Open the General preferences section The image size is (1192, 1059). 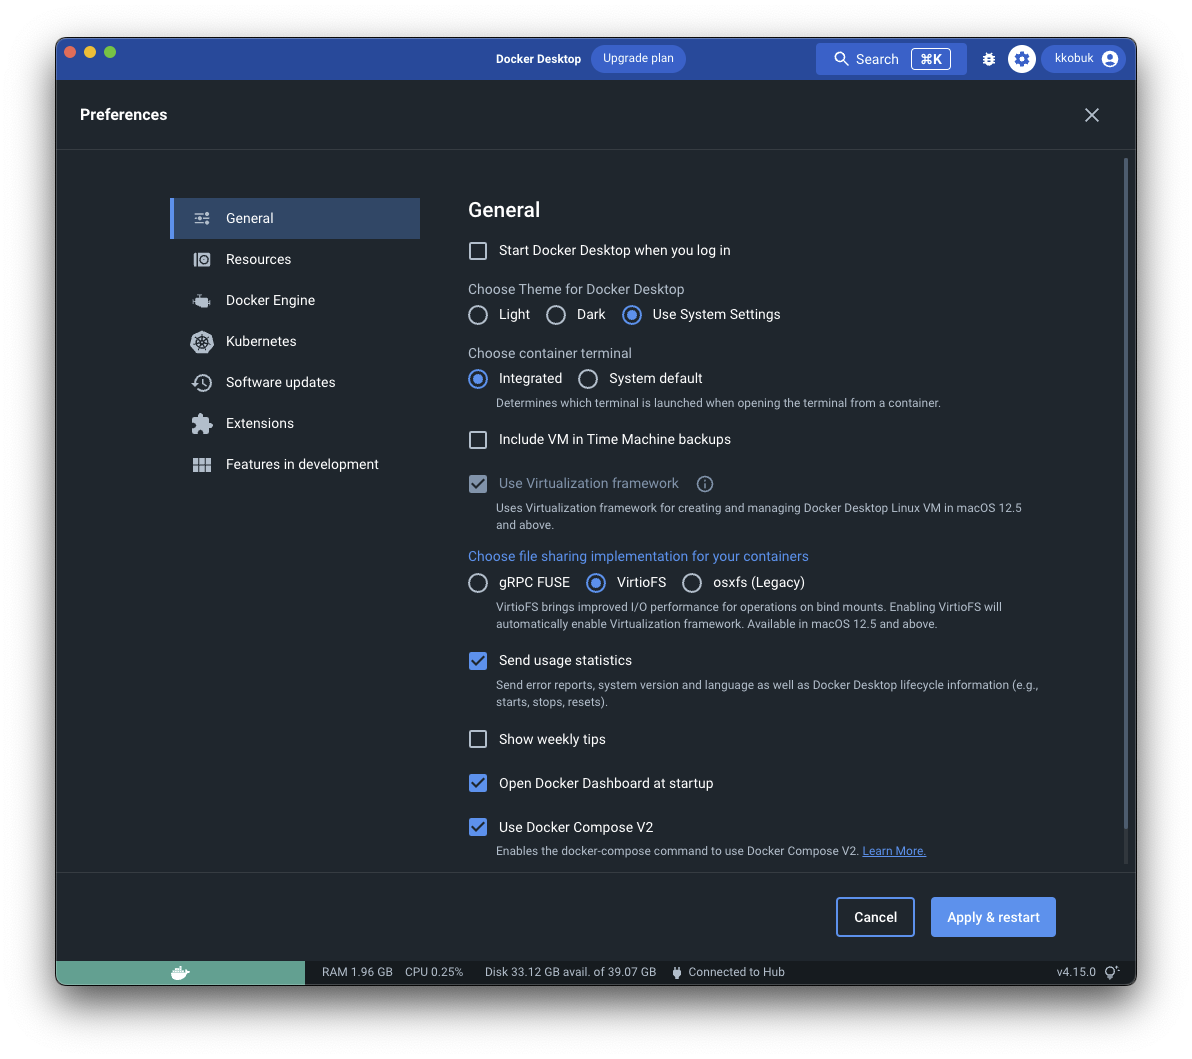(295, 218)
